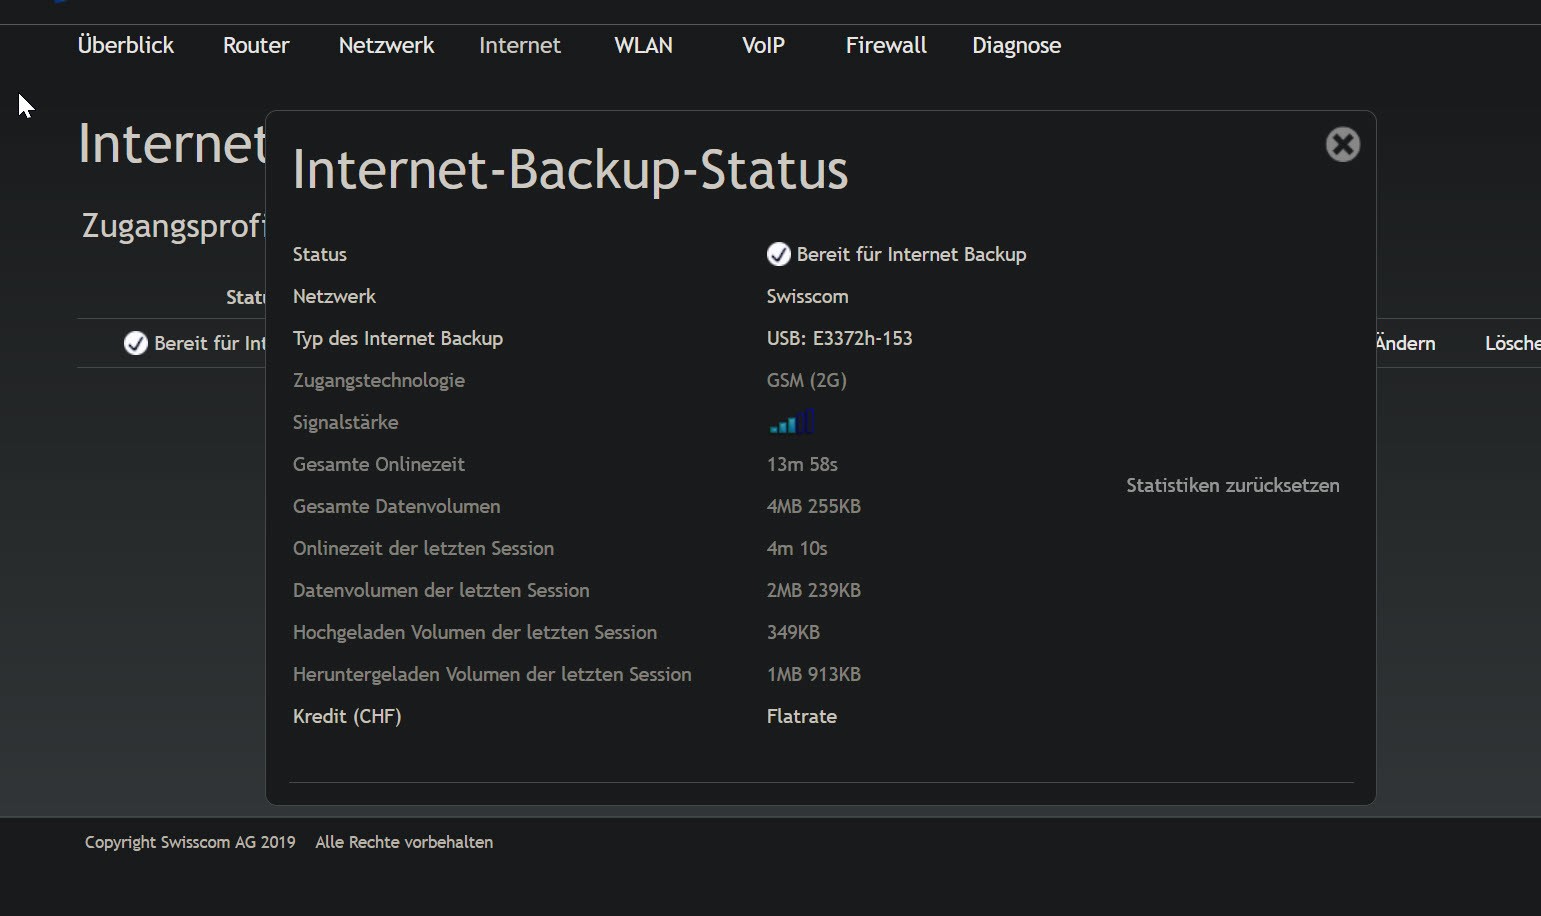The image size is (1541, 916).
Task: Click the status checkmark in the background profile row
Action: (x=135, y=344)
